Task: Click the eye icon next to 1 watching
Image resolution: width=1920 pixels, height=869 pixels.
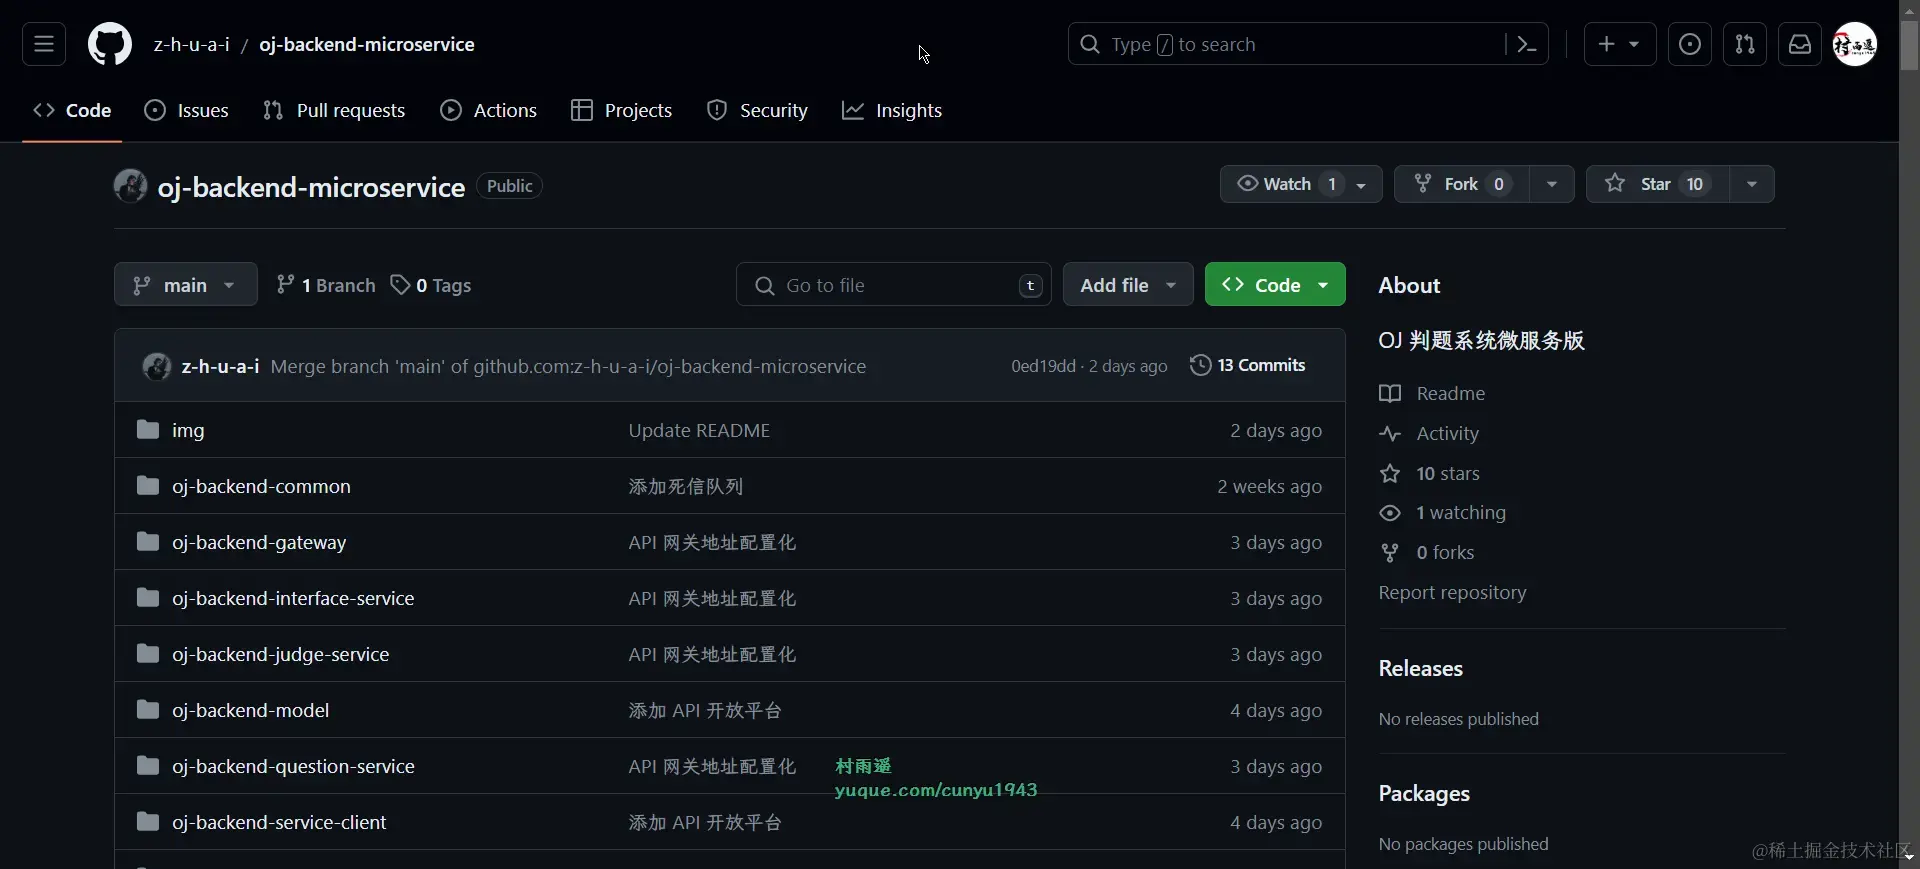Action: click(x=1390, y=513)
